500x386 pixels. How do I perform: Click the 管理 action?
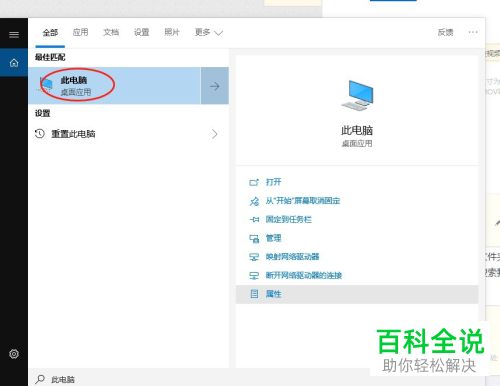coord(273,238)
